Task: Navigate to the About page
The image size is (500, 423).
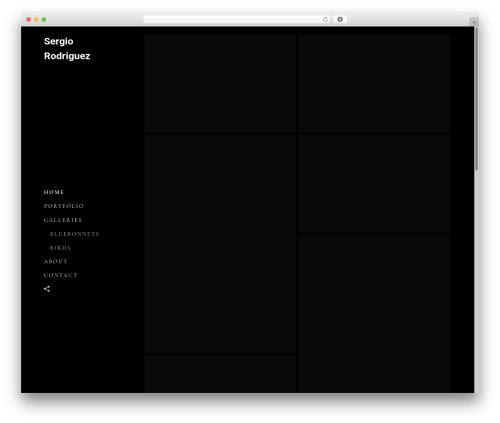Action: click(x=56, y=261)
